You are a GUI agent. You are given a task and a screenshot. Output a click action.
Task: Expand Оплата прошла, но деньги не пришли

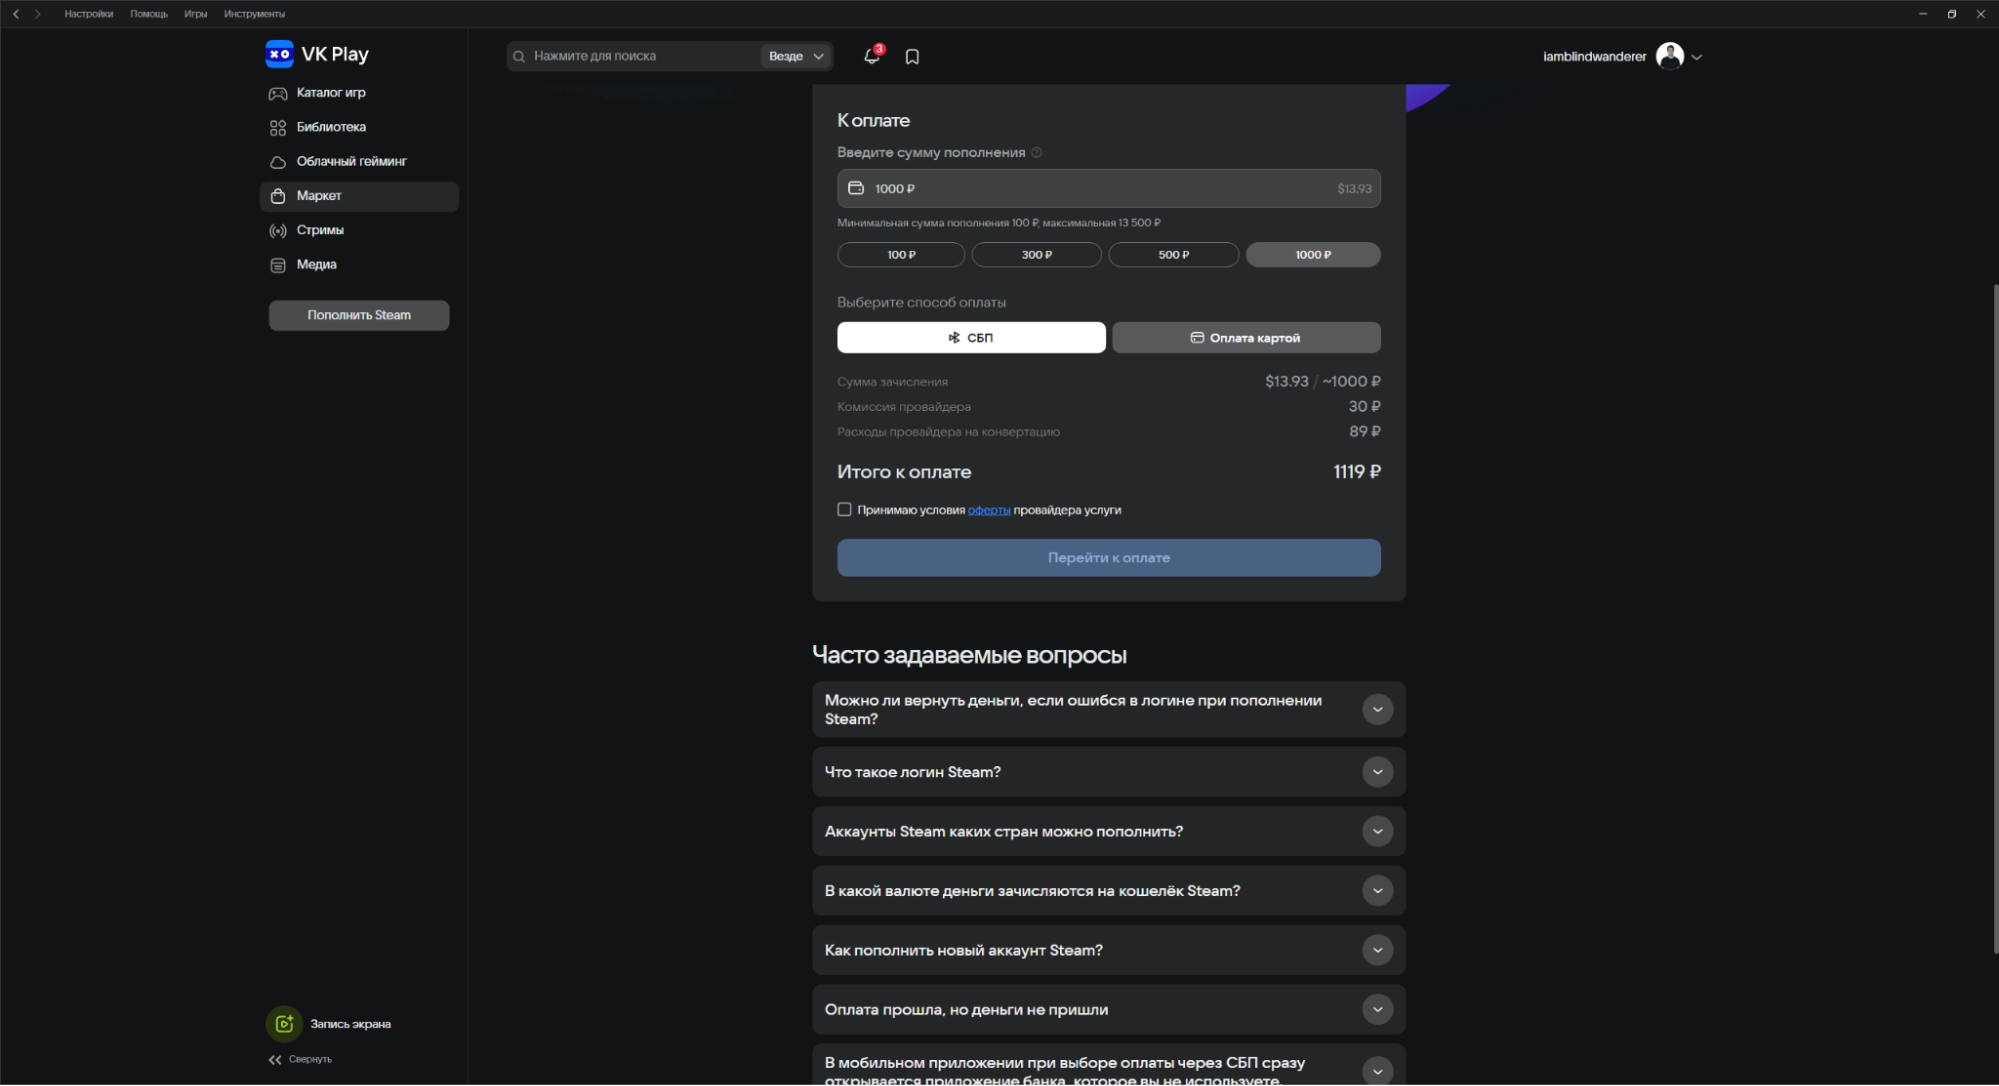tap(1377, 1010)
